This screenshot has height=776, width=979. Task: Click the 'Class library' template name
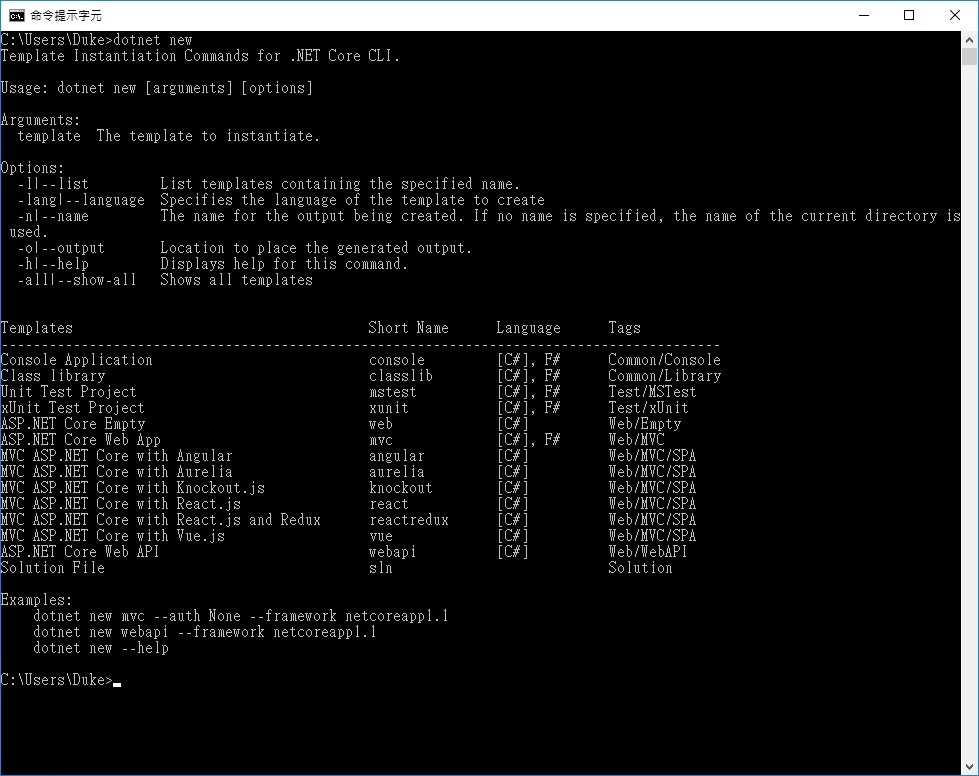(x=52, y=376)
